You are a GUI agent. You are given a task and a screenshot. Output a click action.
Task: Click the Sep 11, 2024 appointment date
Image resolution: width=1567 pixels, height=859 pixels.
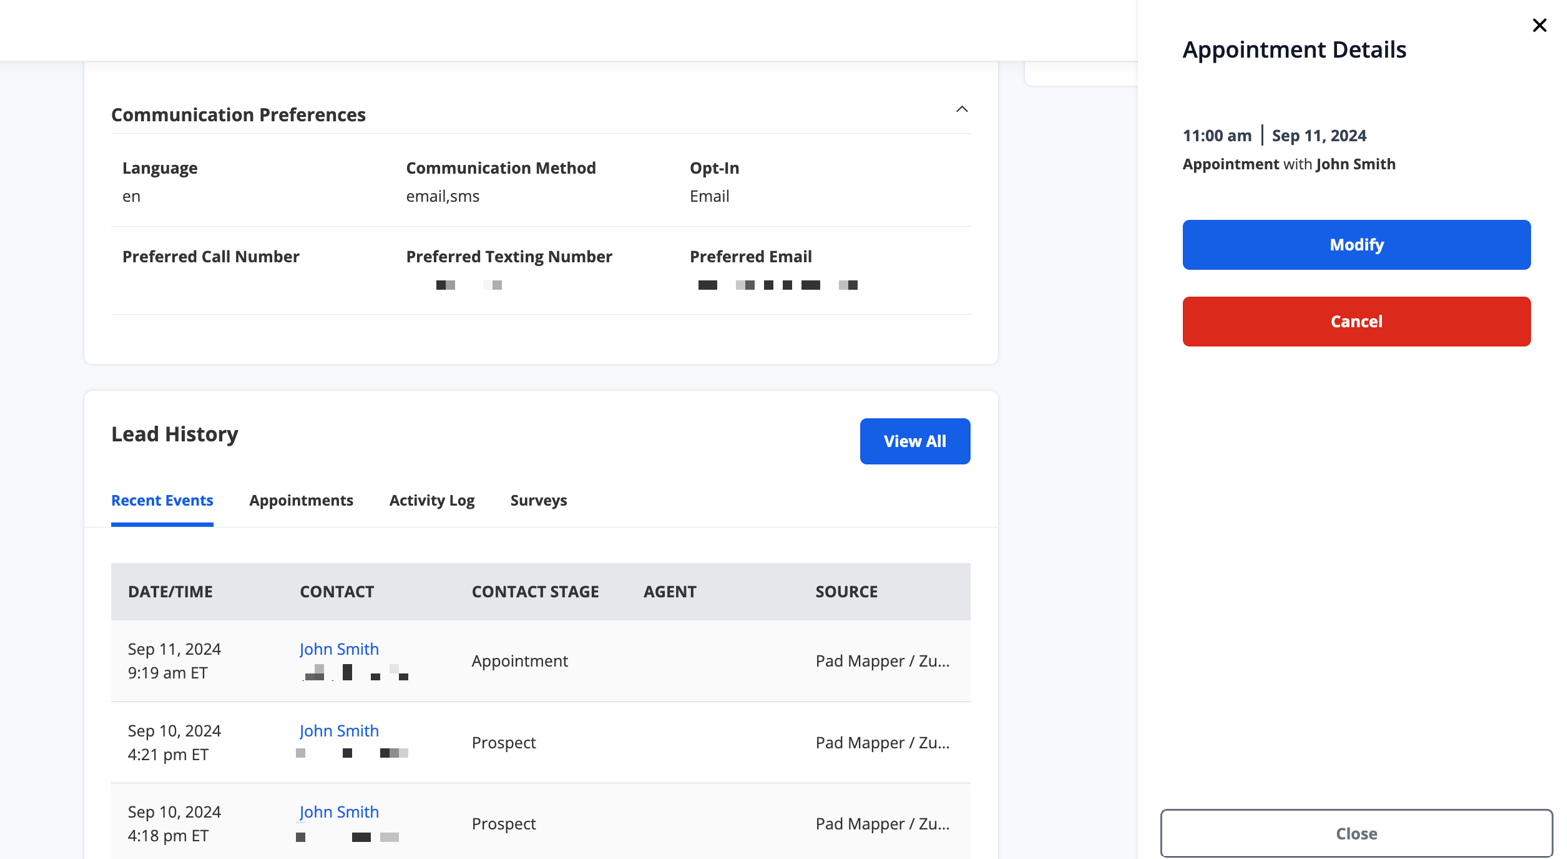click(x=1319, y=135)
